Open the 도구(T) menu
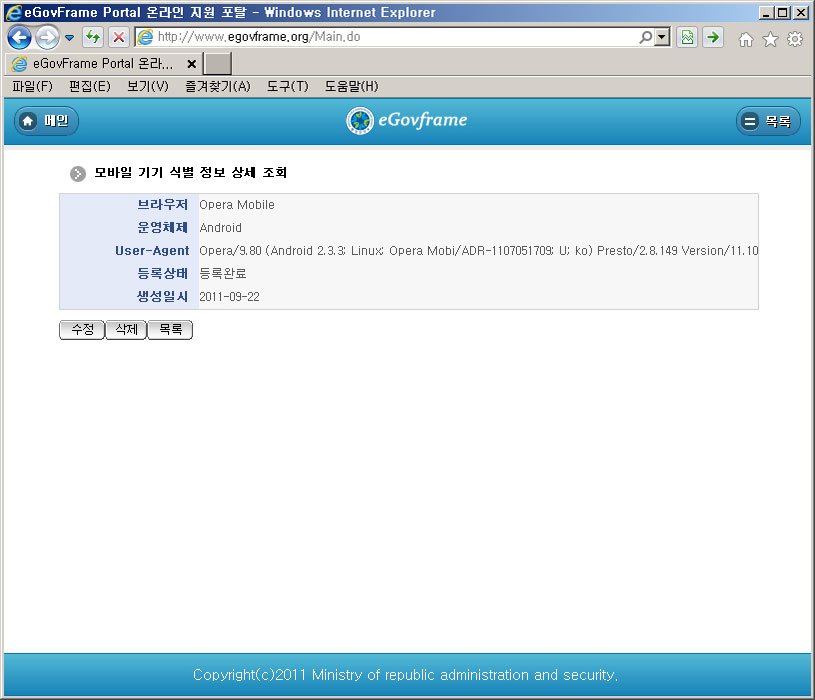 tap(287, 87)
